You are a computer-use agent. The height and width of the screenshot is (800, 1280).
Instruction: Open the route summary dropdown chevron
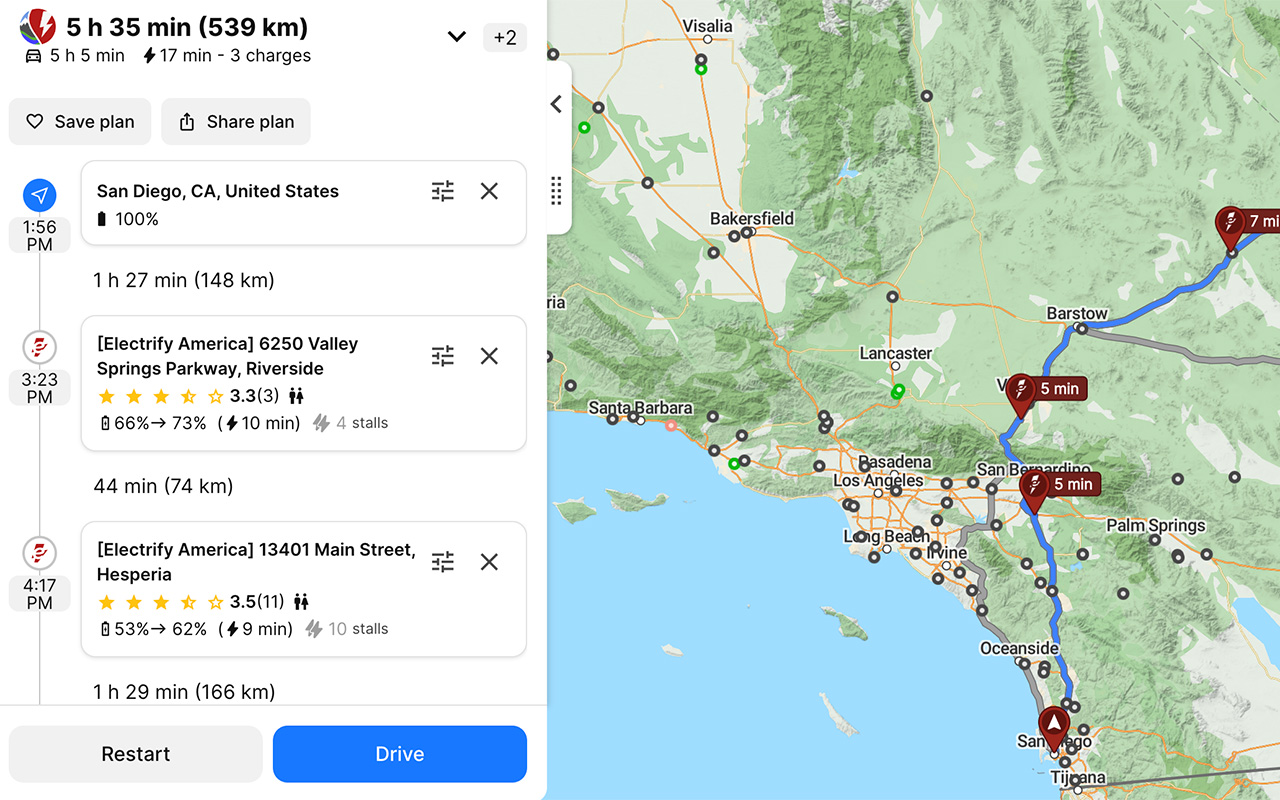point(456,36)
